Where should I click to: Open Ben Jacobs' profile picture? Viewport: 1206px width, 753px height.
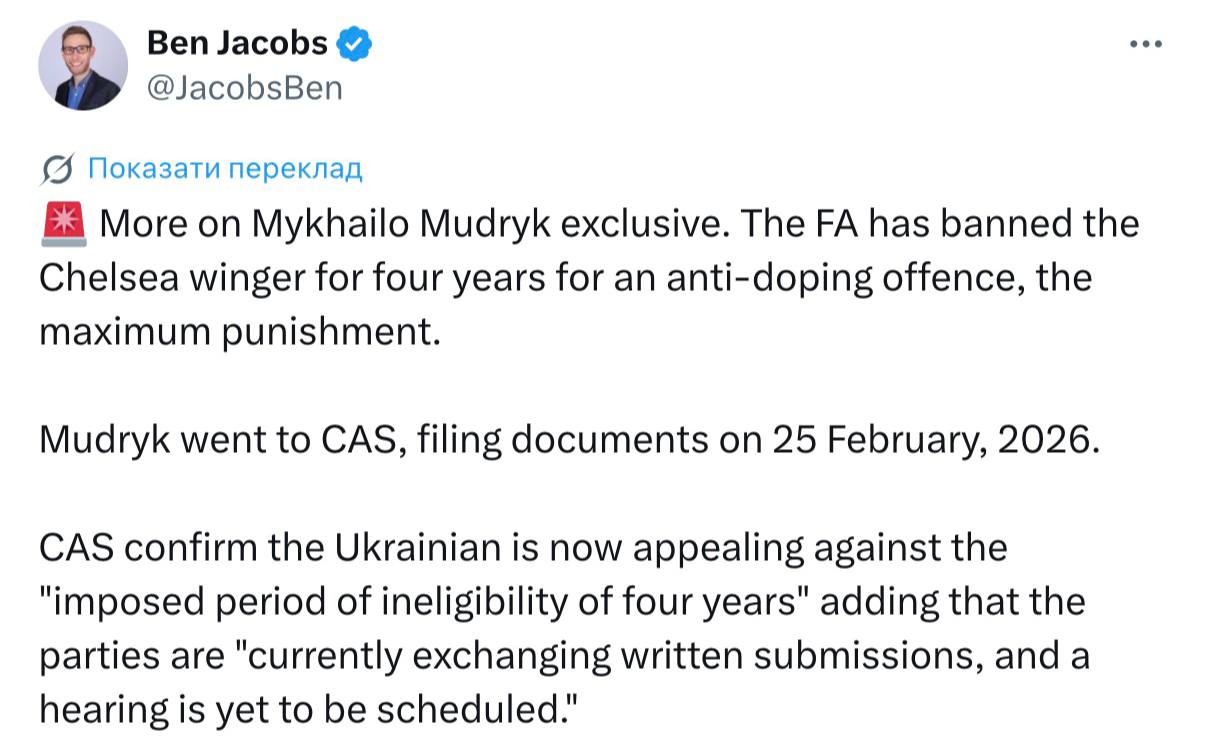click(x=83, y=65)
